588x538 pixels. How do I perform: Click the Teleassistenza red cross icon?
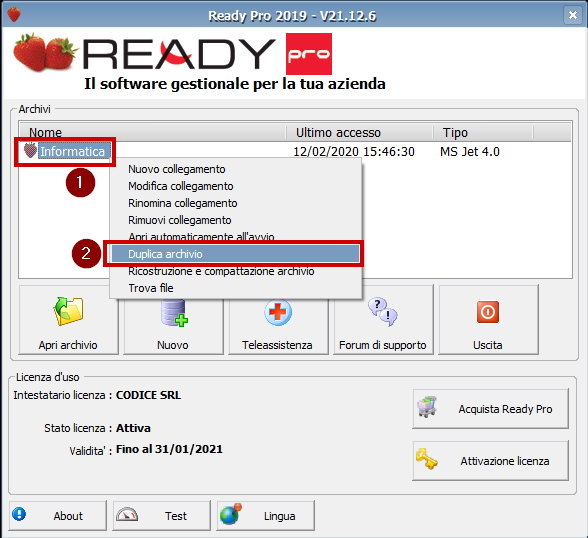coord(278,312)
